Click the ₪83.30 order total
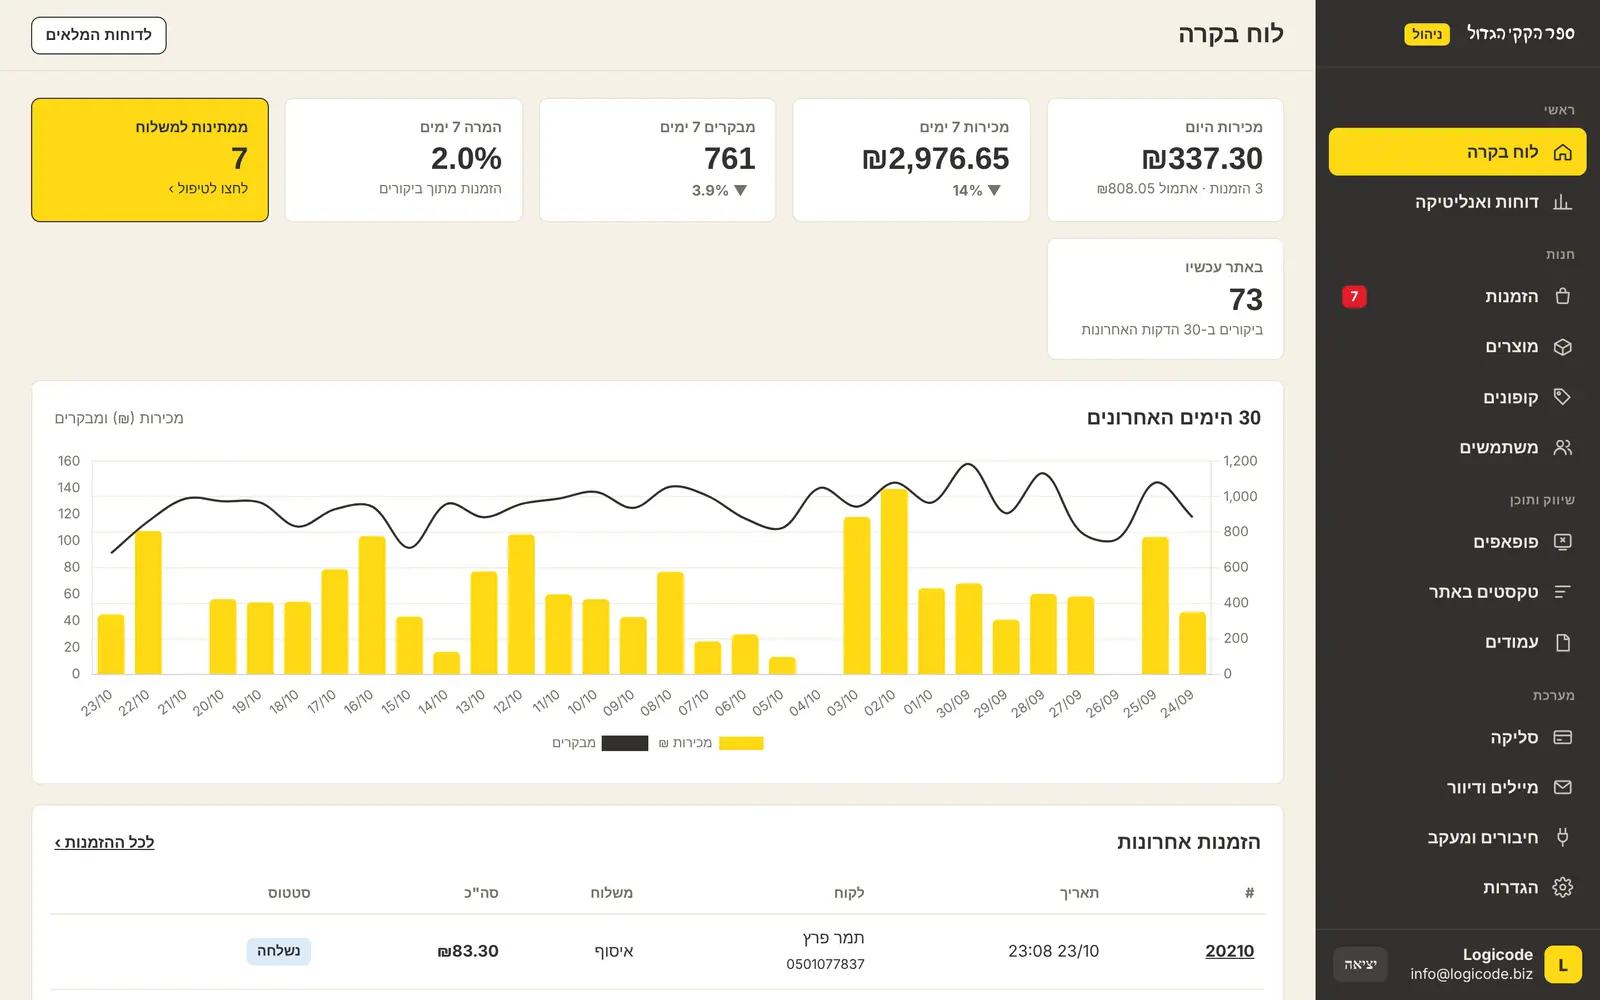 pos(468,951)
